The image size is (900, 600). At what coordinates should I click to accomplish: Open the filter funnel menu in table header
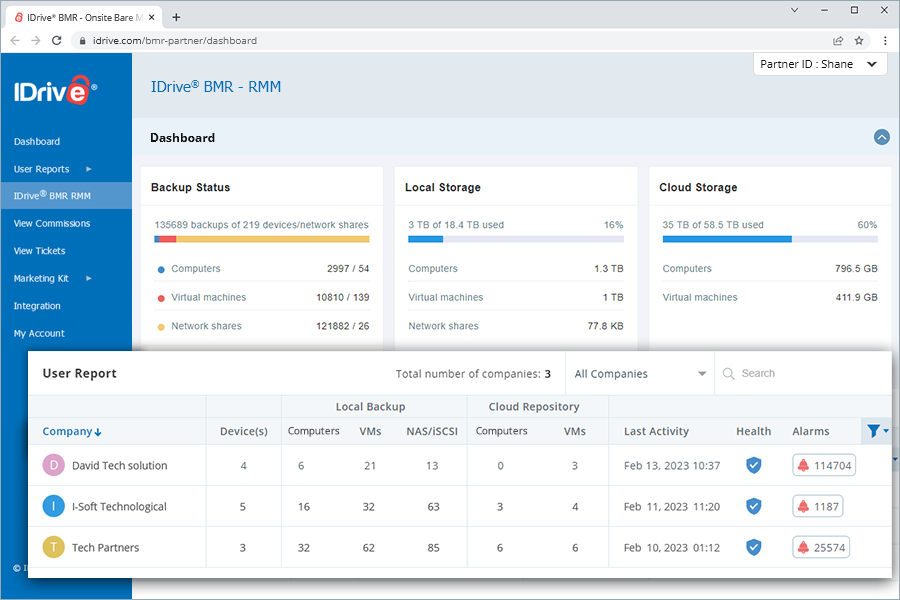877,431
